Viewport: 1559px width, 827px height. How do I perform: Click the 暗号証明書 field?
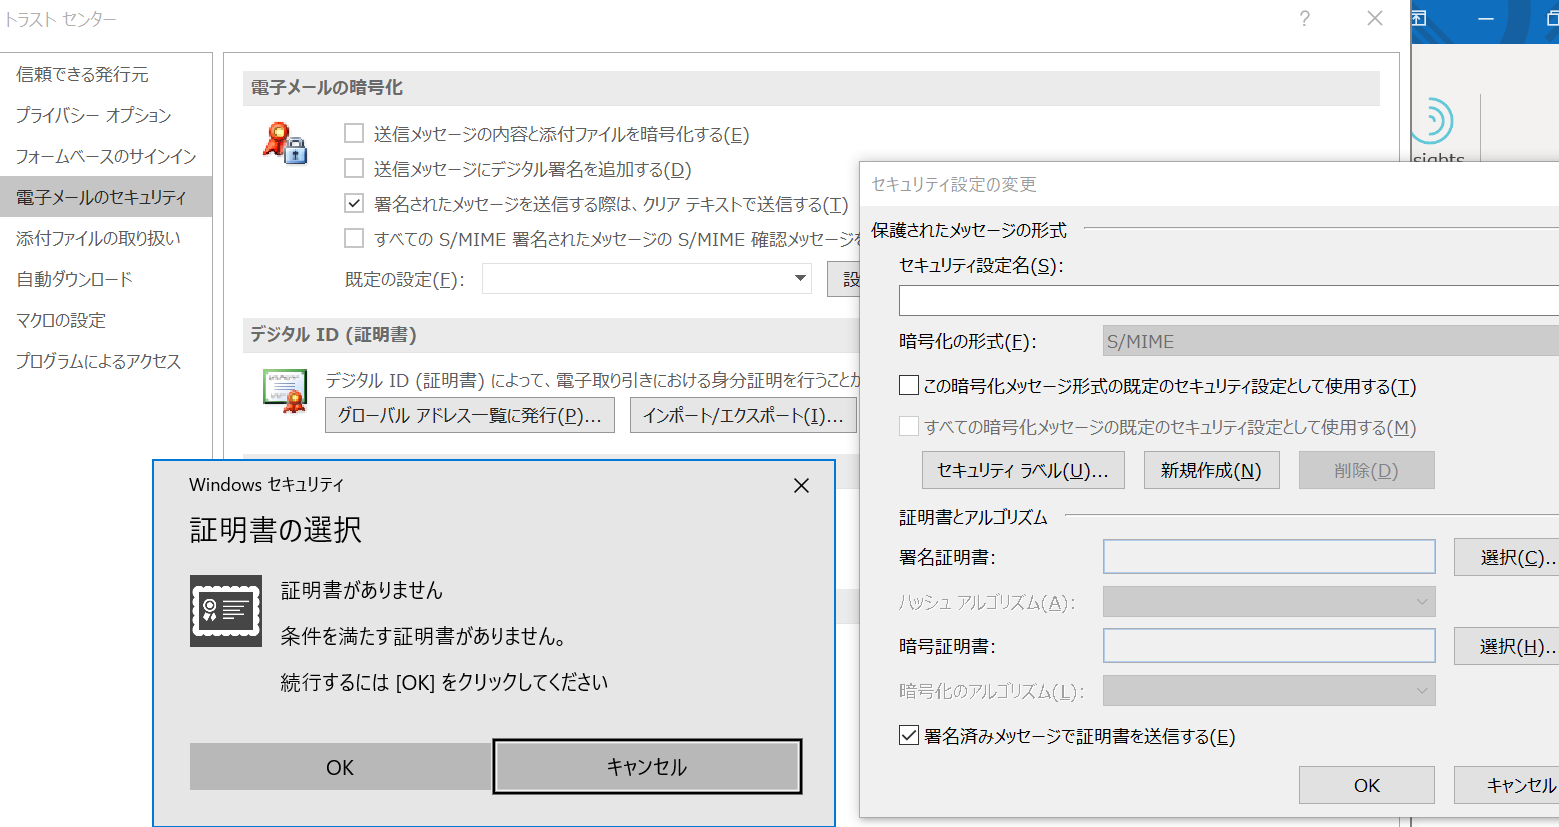point(1269,645)
